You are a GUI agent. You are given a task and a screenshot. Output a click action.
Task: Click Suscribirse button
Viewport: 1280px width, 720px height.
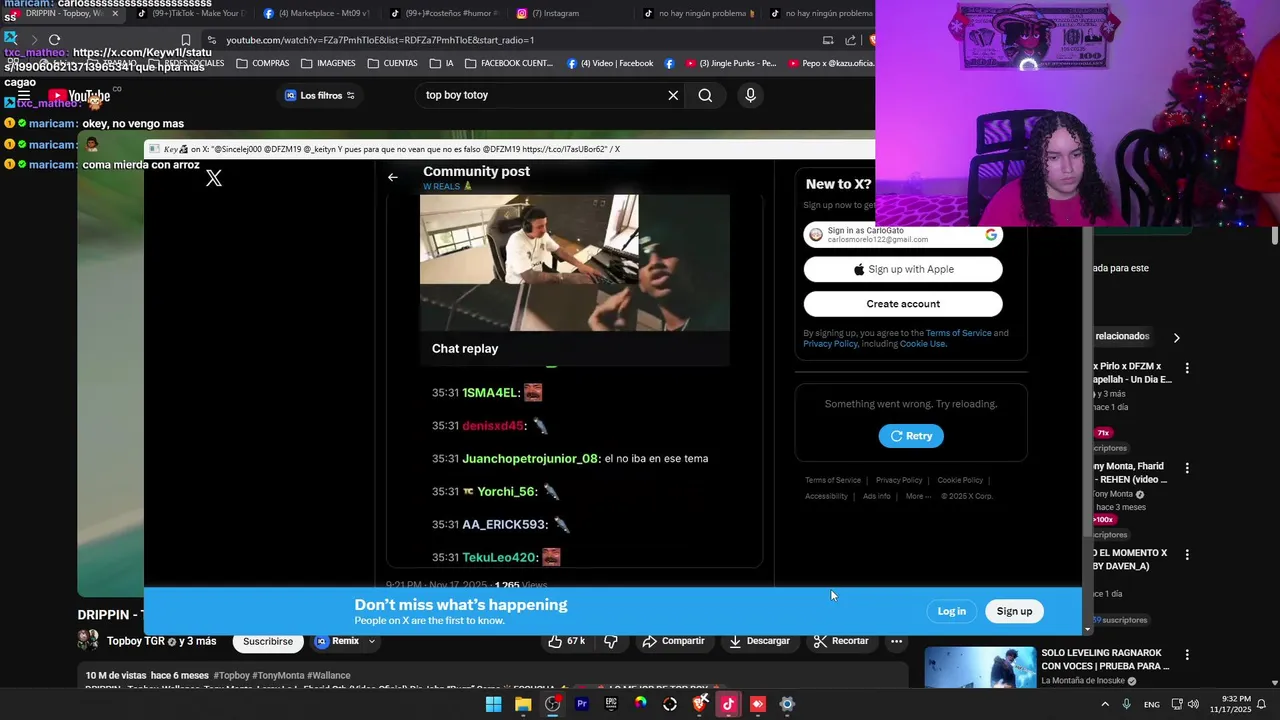[x=268, y=641]
